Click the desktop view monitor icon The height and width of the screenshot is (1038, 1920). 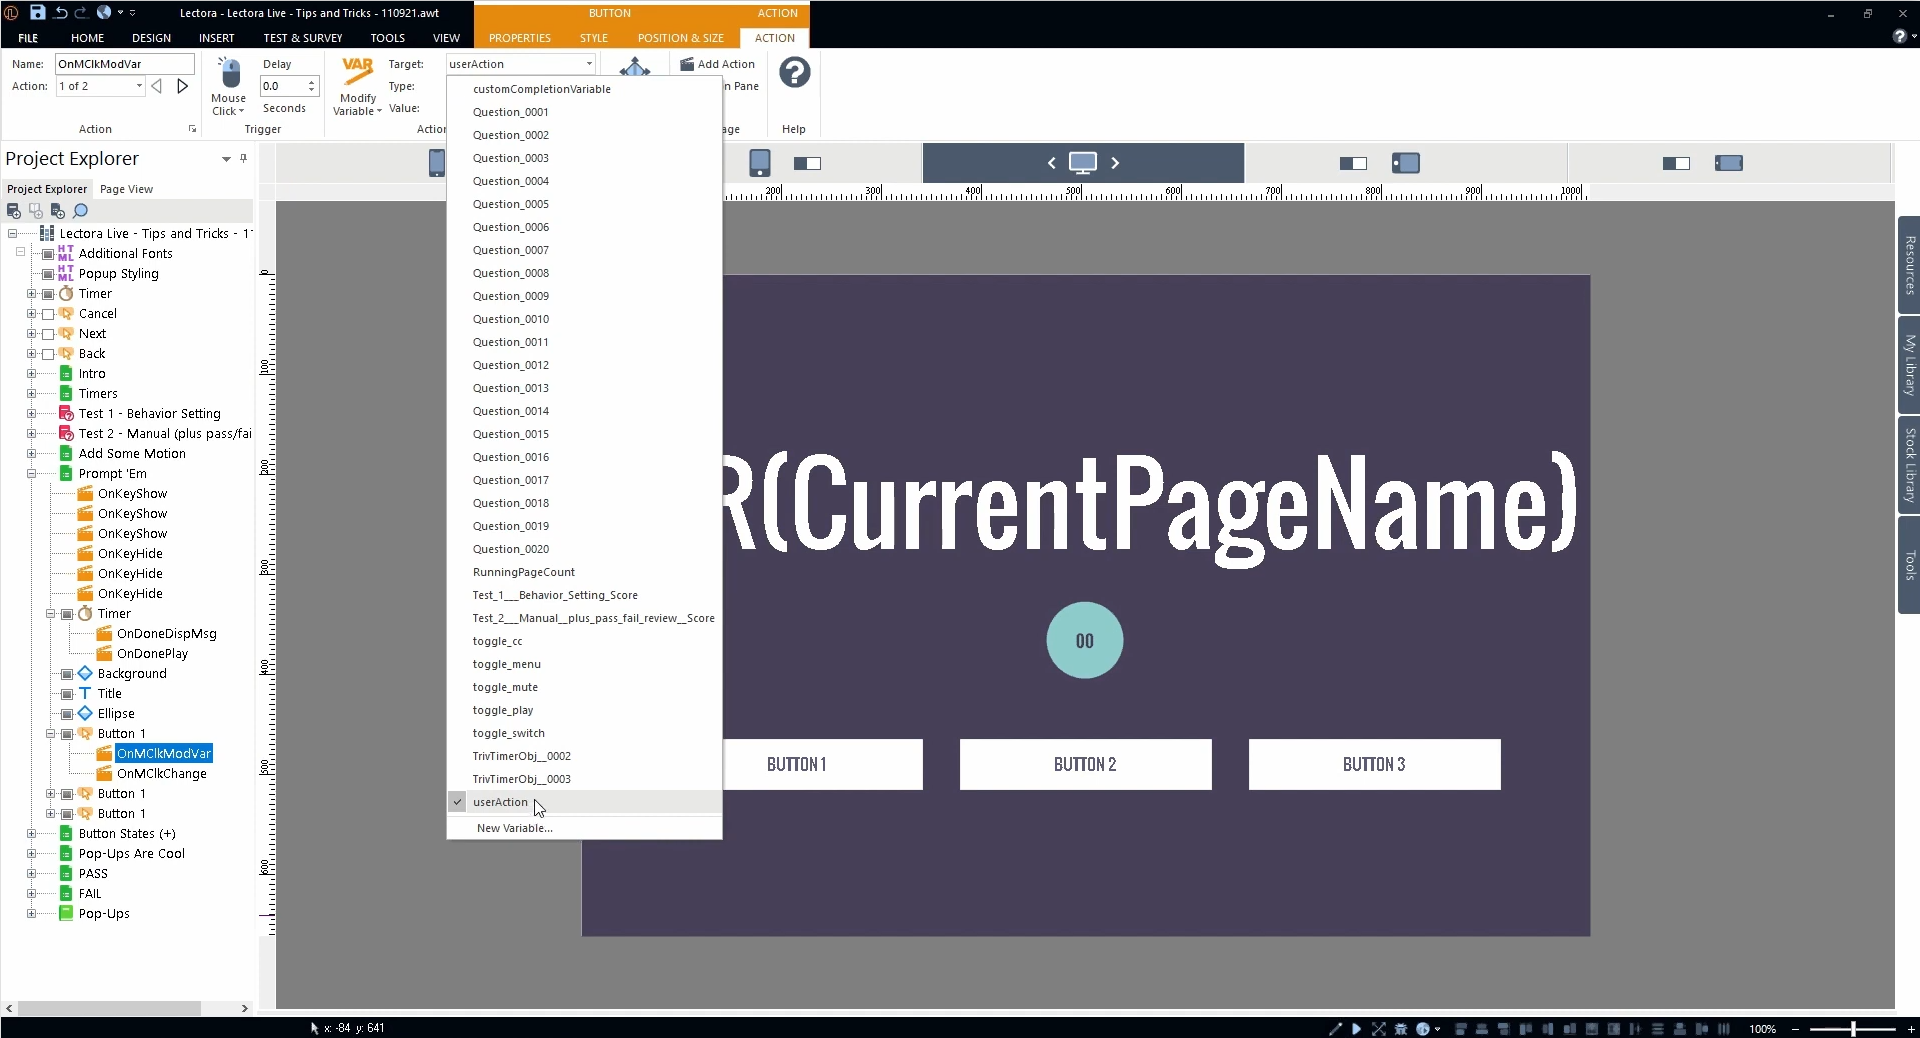[1082, 163]
